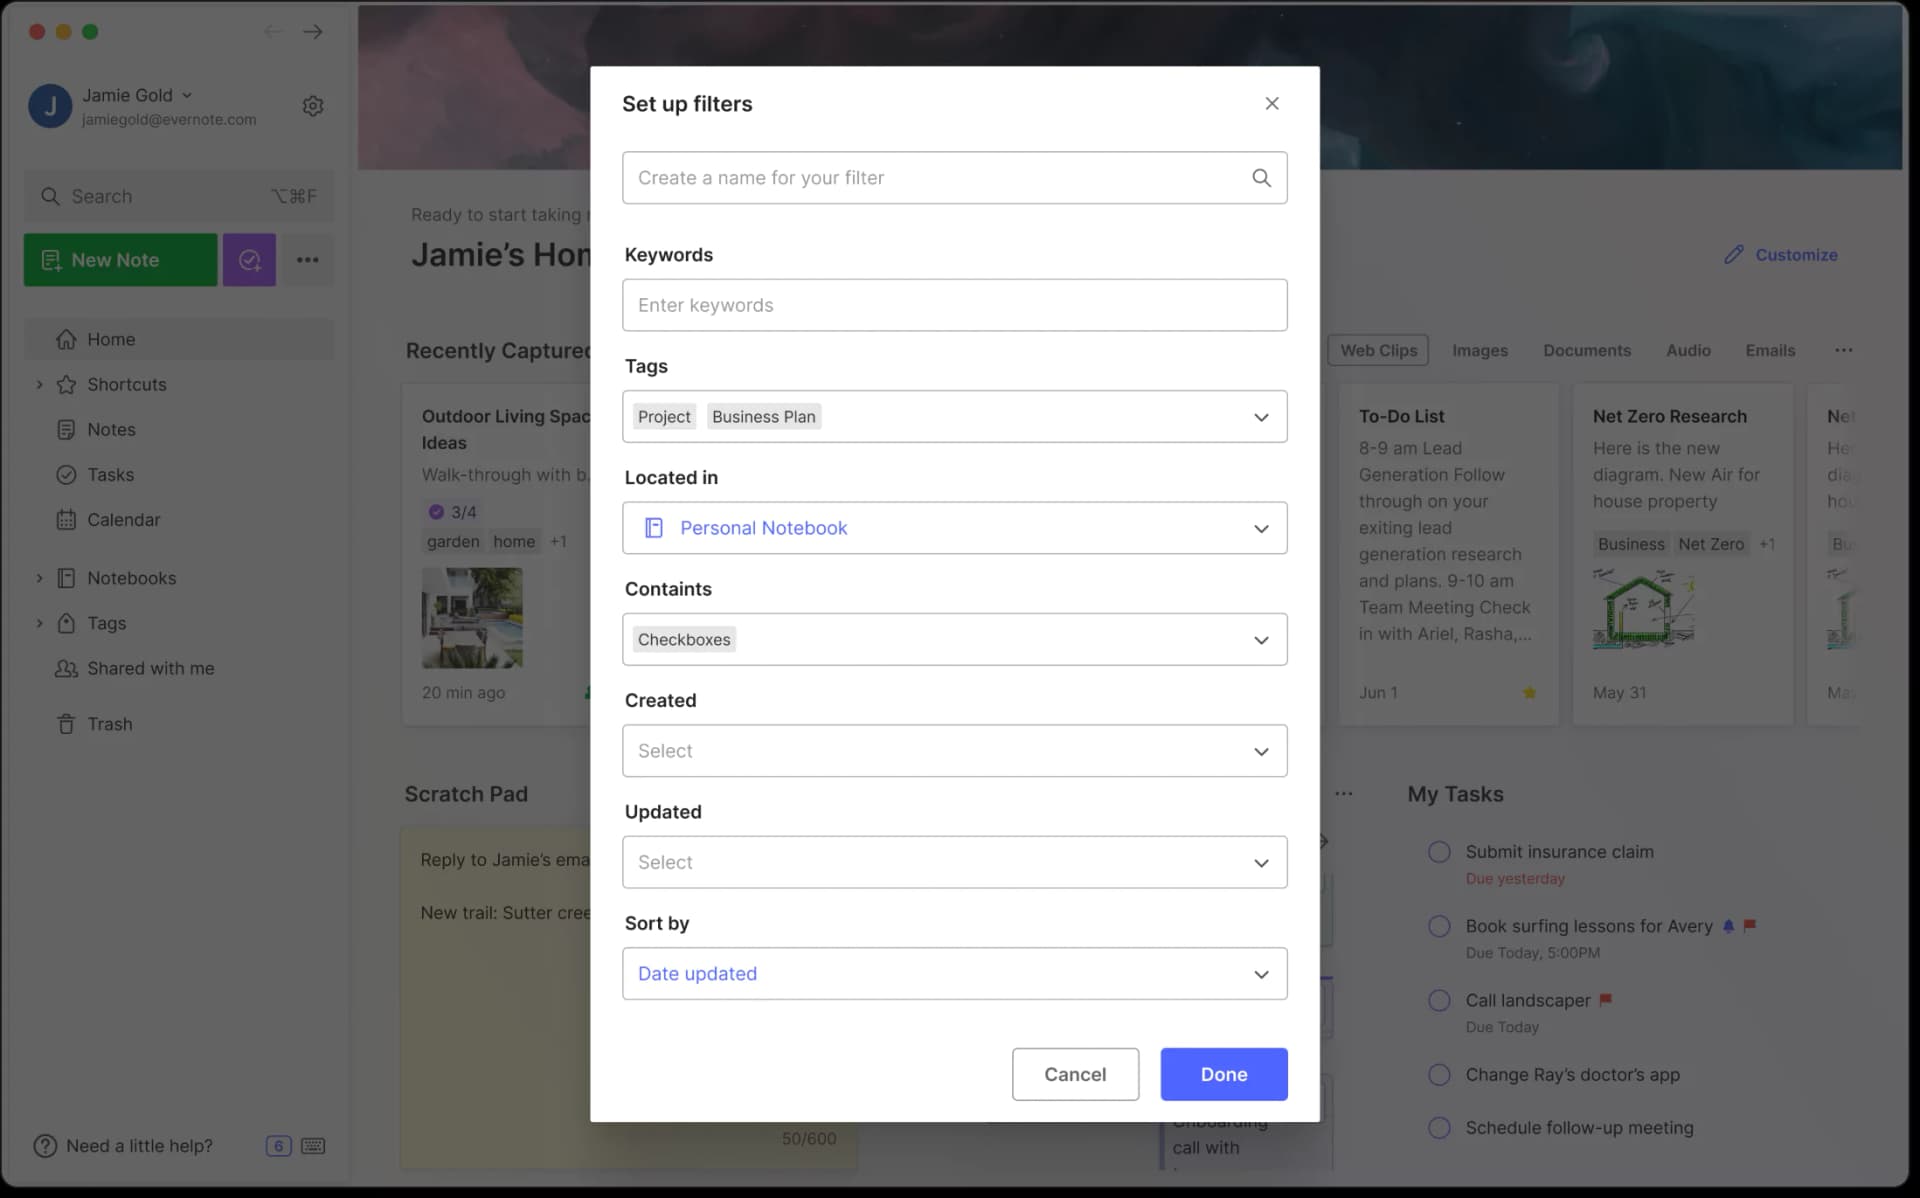Expand the Notebooks section in the sidebar
1920x1198 pixels.
coord(40,578)
